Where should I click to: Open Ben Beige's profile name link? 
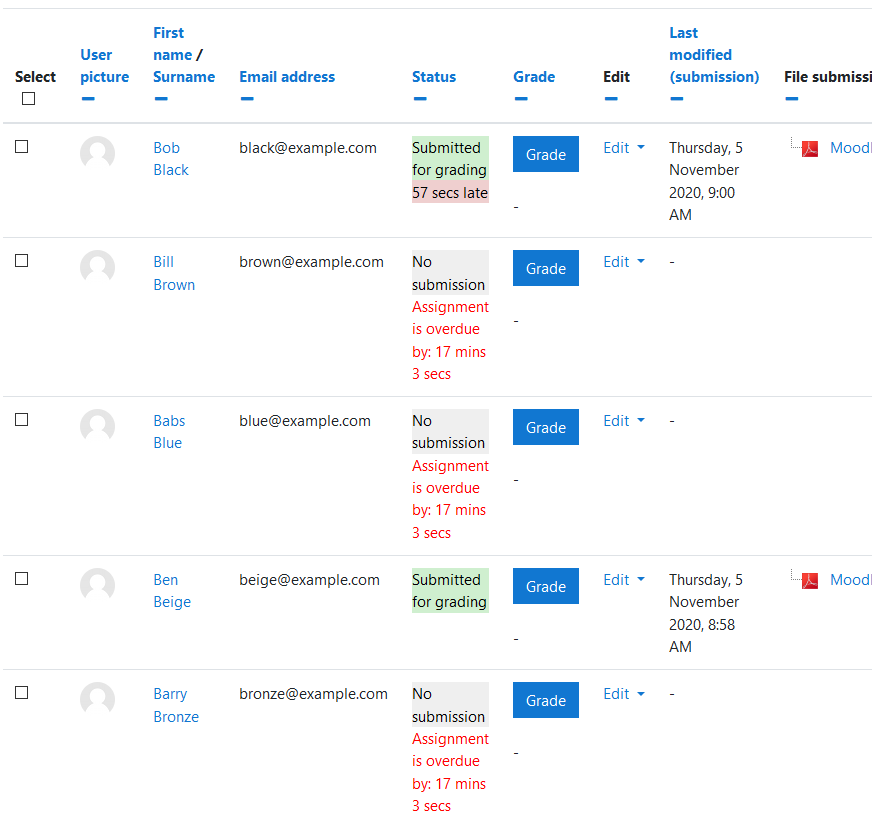point(172,591)
